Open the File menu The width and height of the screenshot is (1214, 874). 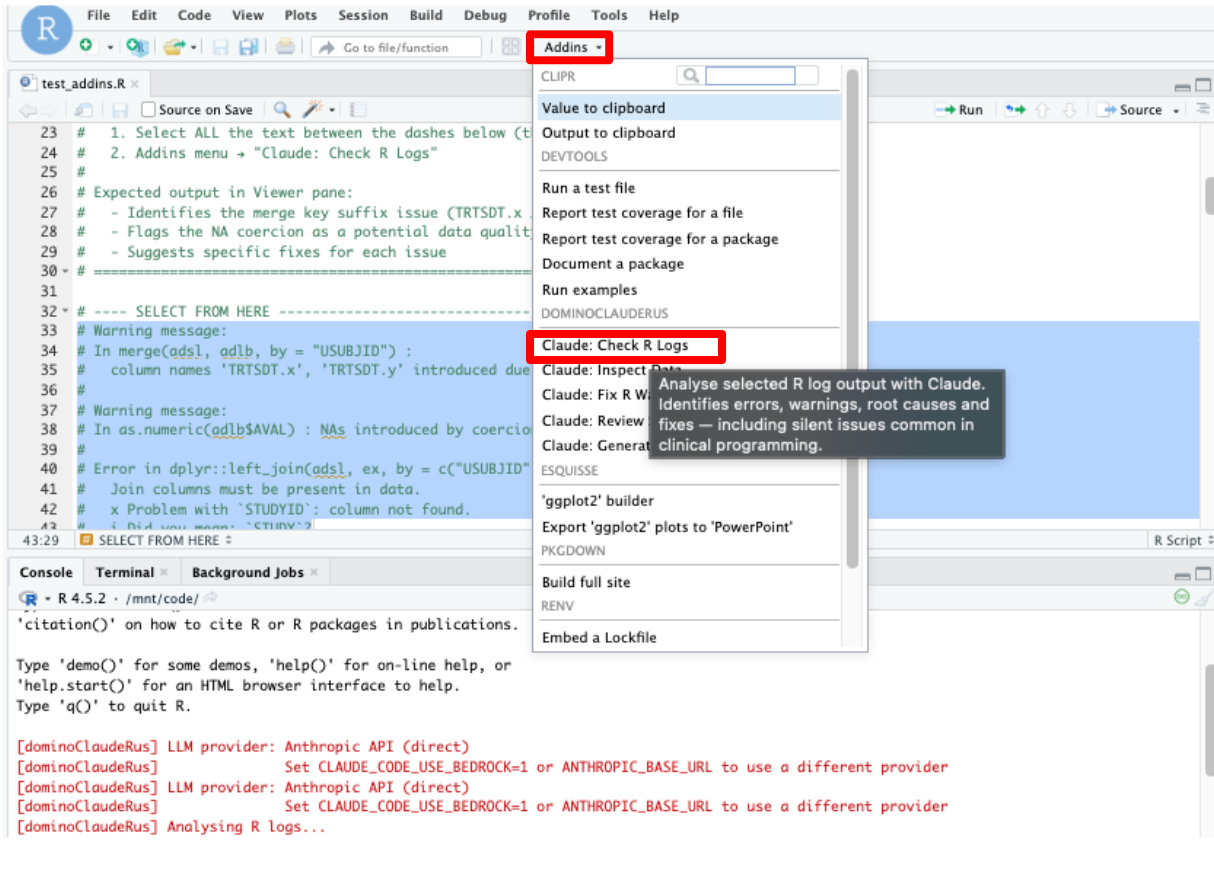click(98, 15)
